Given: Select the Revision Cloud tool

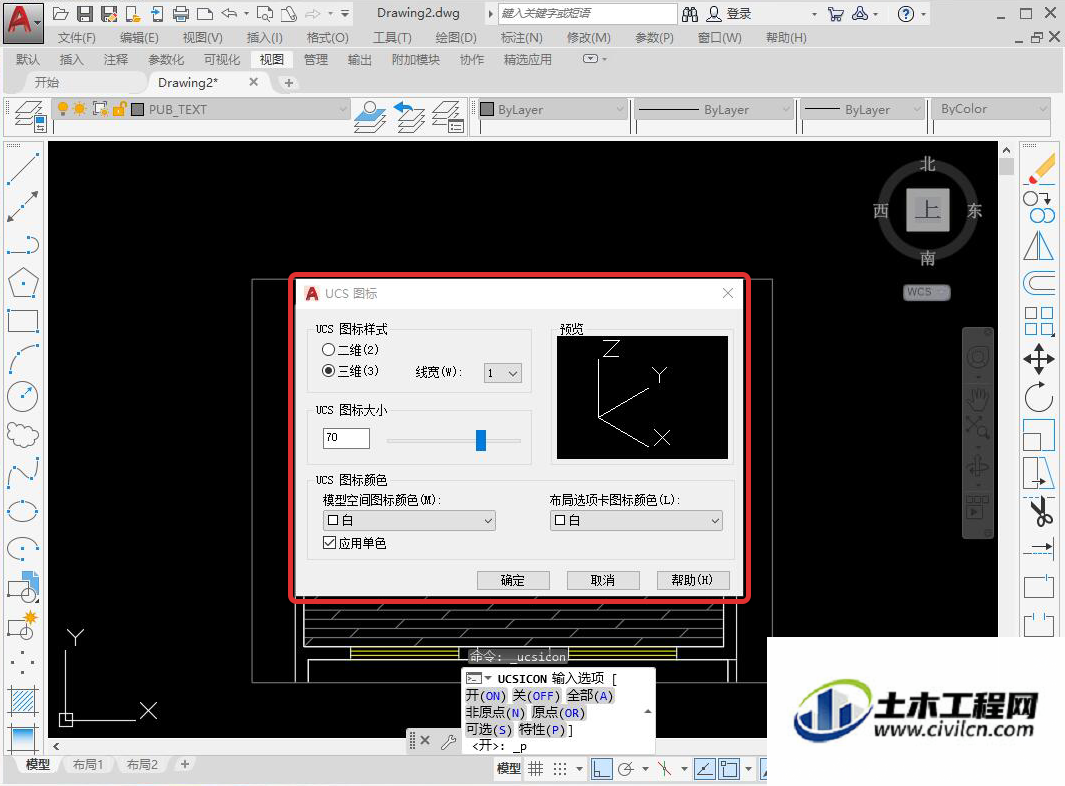Looking at the screenshot, I should [23, 435].
